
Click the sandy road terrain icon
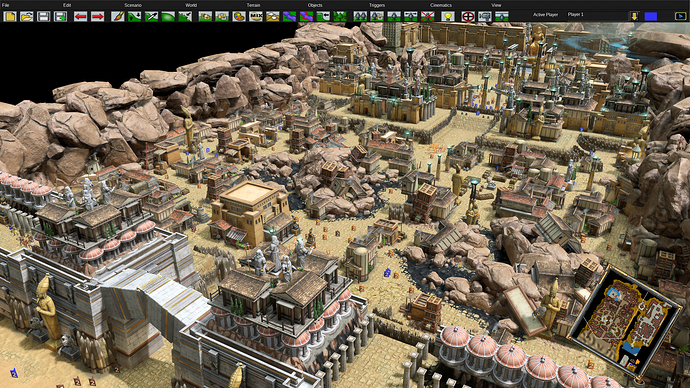(273, 17)
